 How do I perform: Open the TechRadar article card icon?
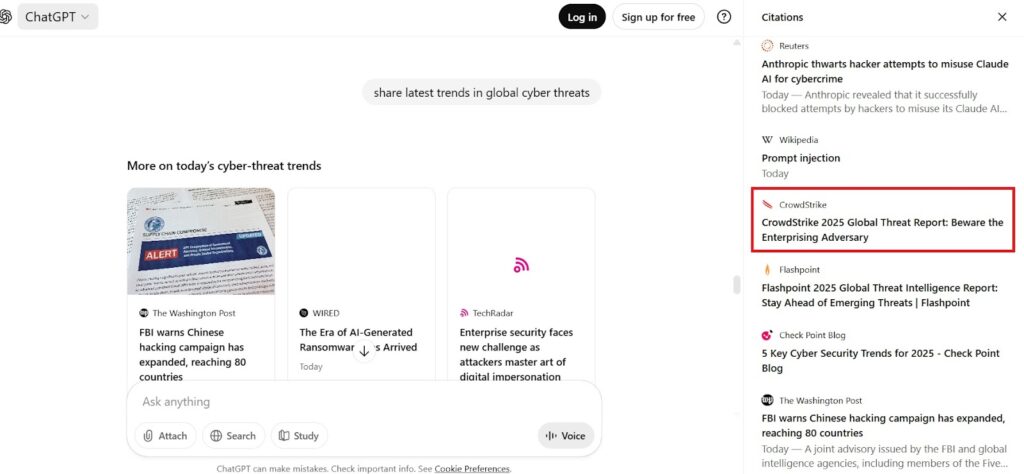[520, 264]
